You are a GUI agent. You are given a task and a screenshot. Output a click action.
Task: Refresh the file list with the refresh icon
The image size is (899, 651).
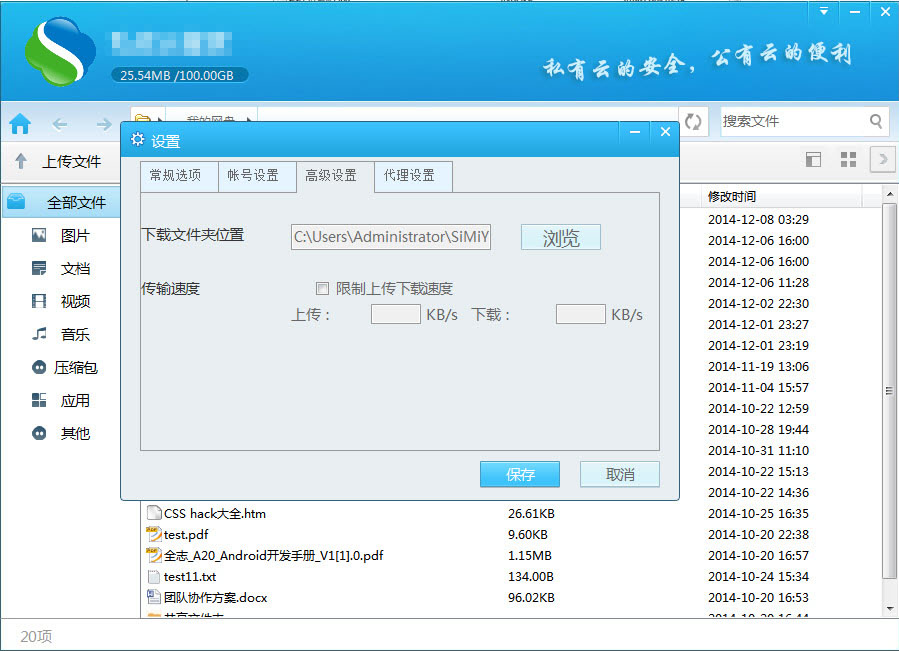coord(693,120)
